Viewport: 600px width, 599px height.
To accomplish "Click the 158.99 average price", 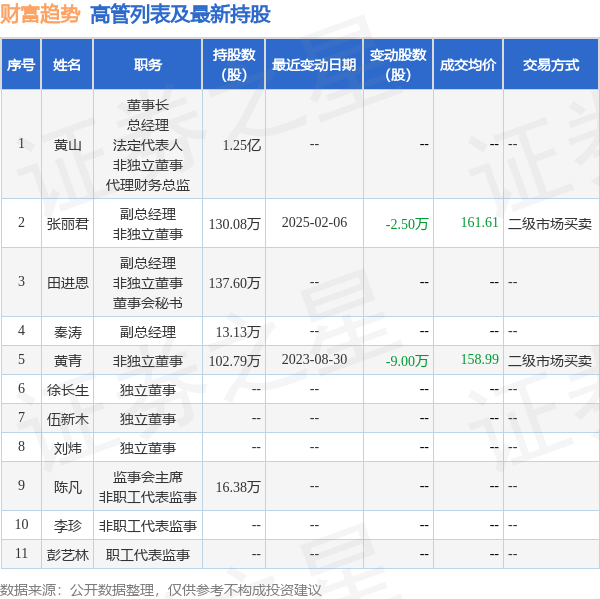I will [x=479, y=359].
